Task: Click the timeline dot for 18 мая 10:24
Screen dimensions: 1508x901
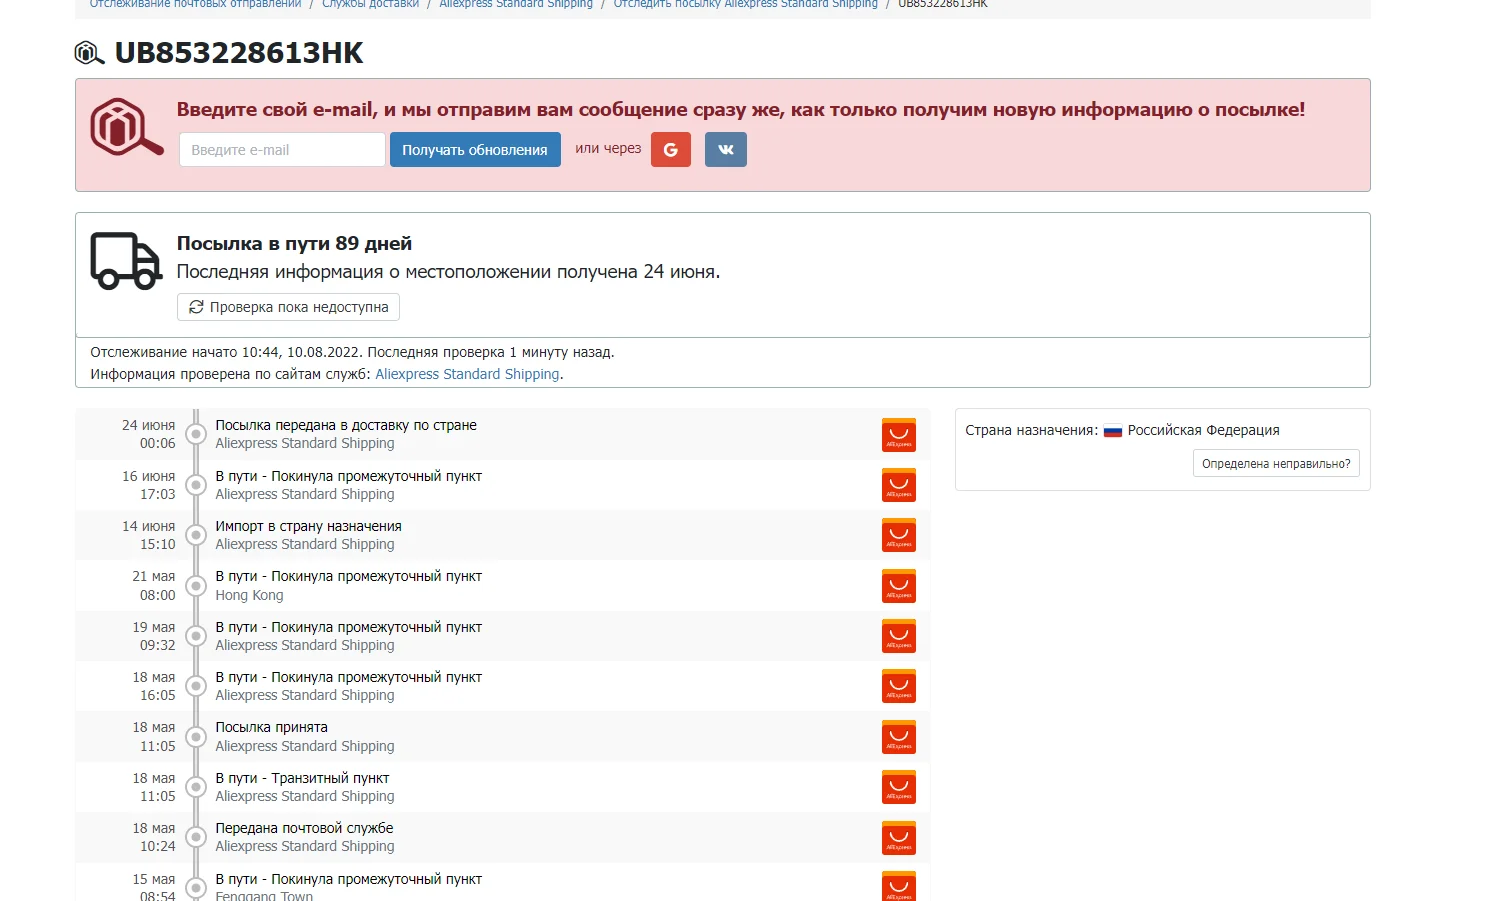Action: tap(196, 838)
